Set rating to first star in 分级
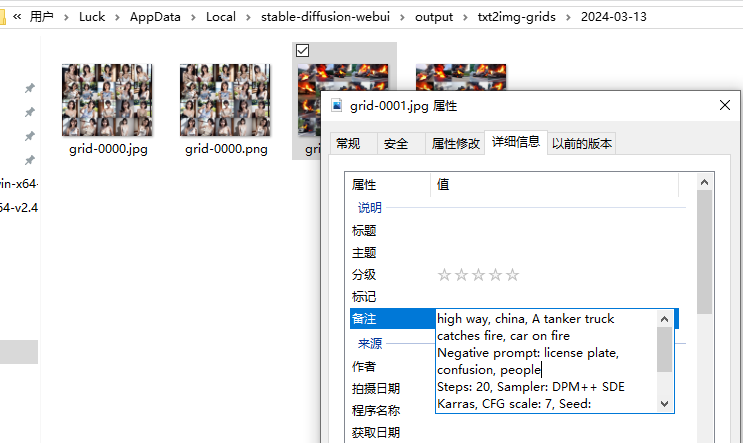 (445, 275)
